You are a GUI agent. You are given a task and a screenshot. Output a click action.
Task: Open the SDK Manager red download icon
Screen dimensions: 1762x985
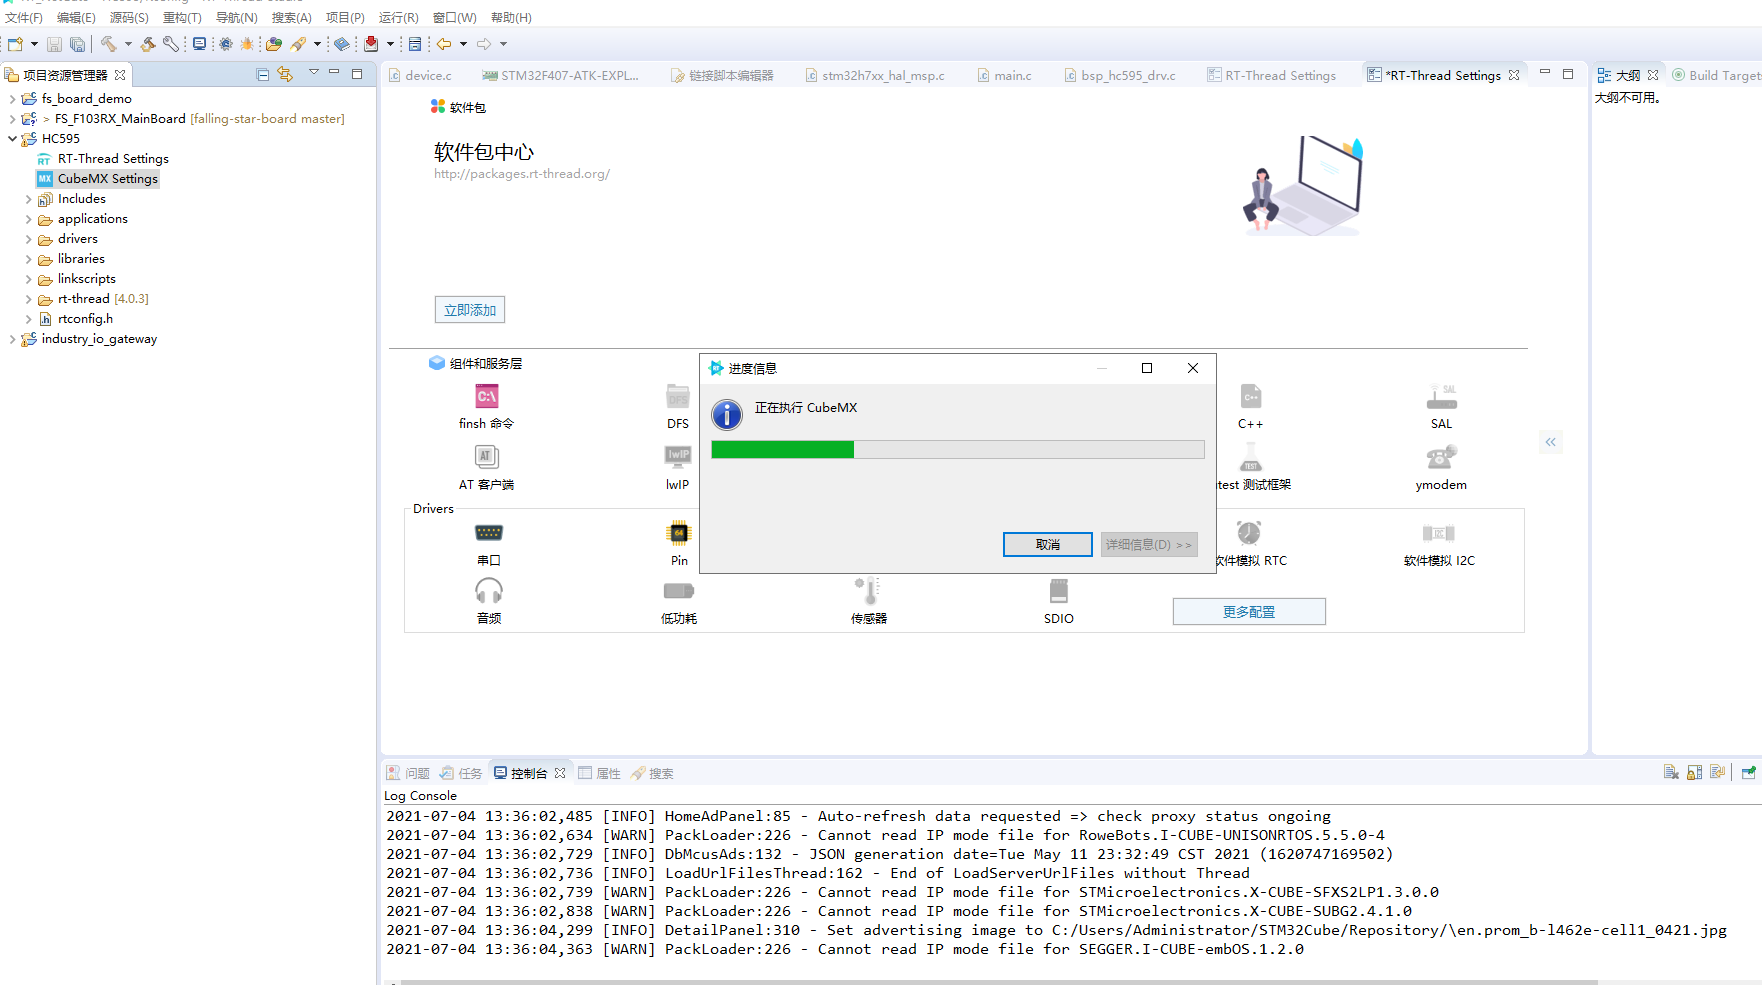point(371,44)
